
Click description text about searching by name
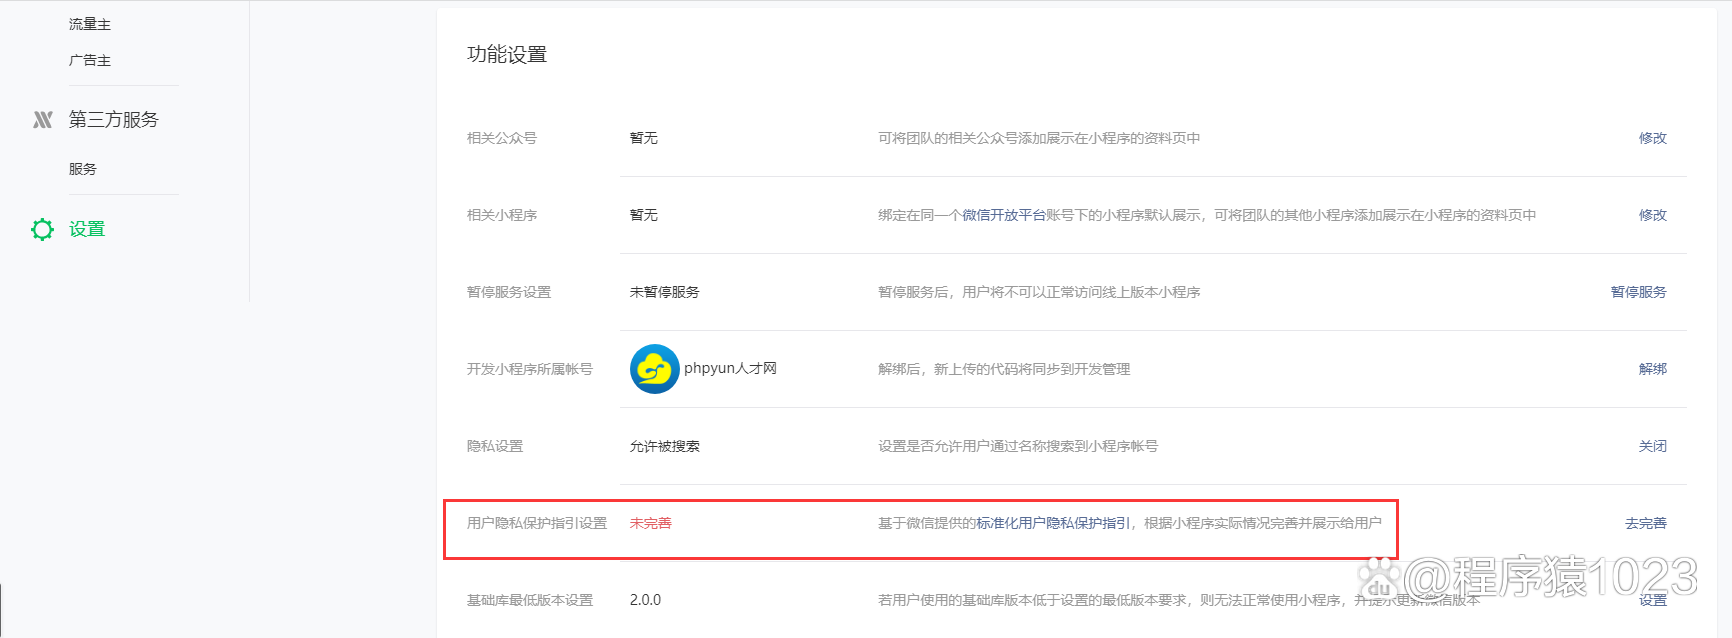tap(1018, 446)
